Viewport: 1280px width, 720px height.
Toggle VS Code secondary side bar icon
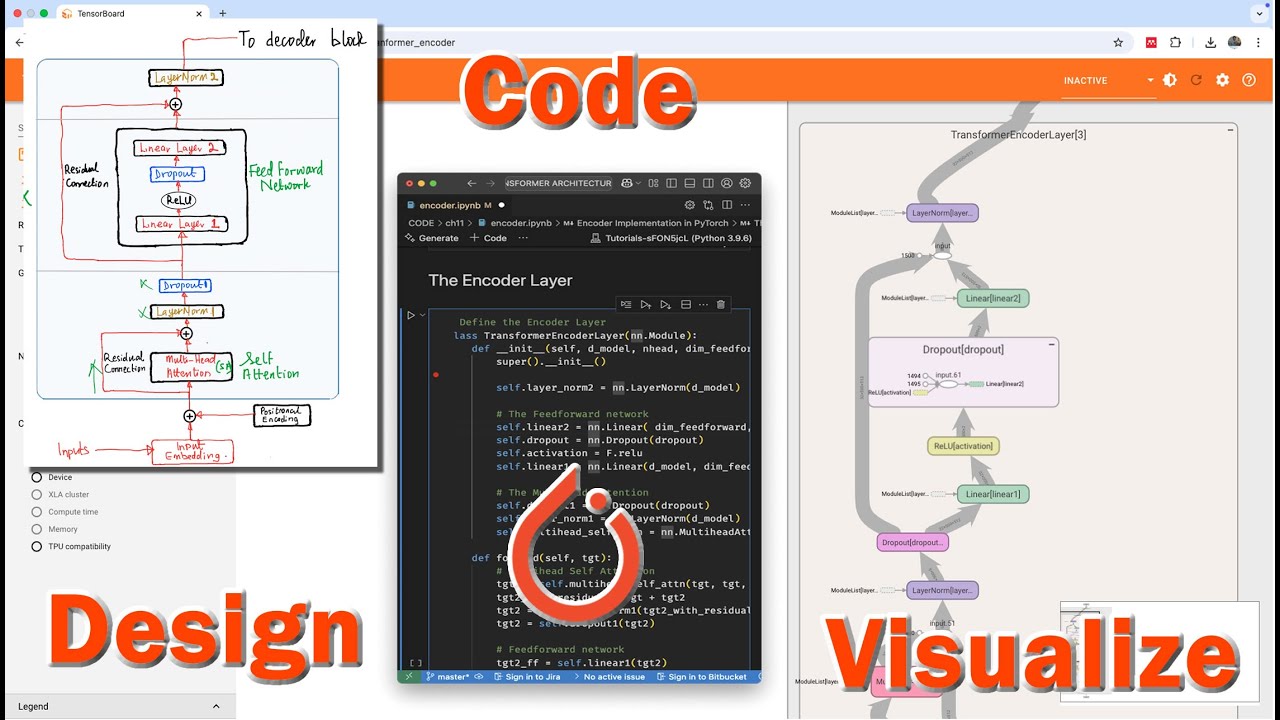[708, 183]
